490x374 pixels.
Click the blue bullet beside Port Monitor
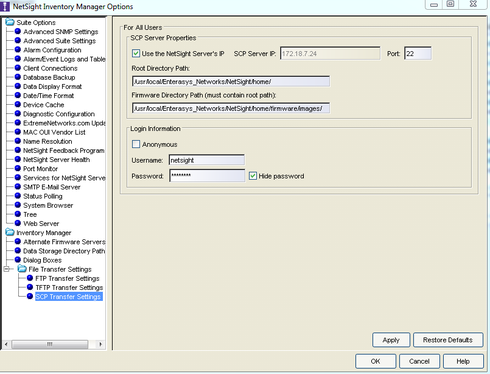click(x=18, y=168)
